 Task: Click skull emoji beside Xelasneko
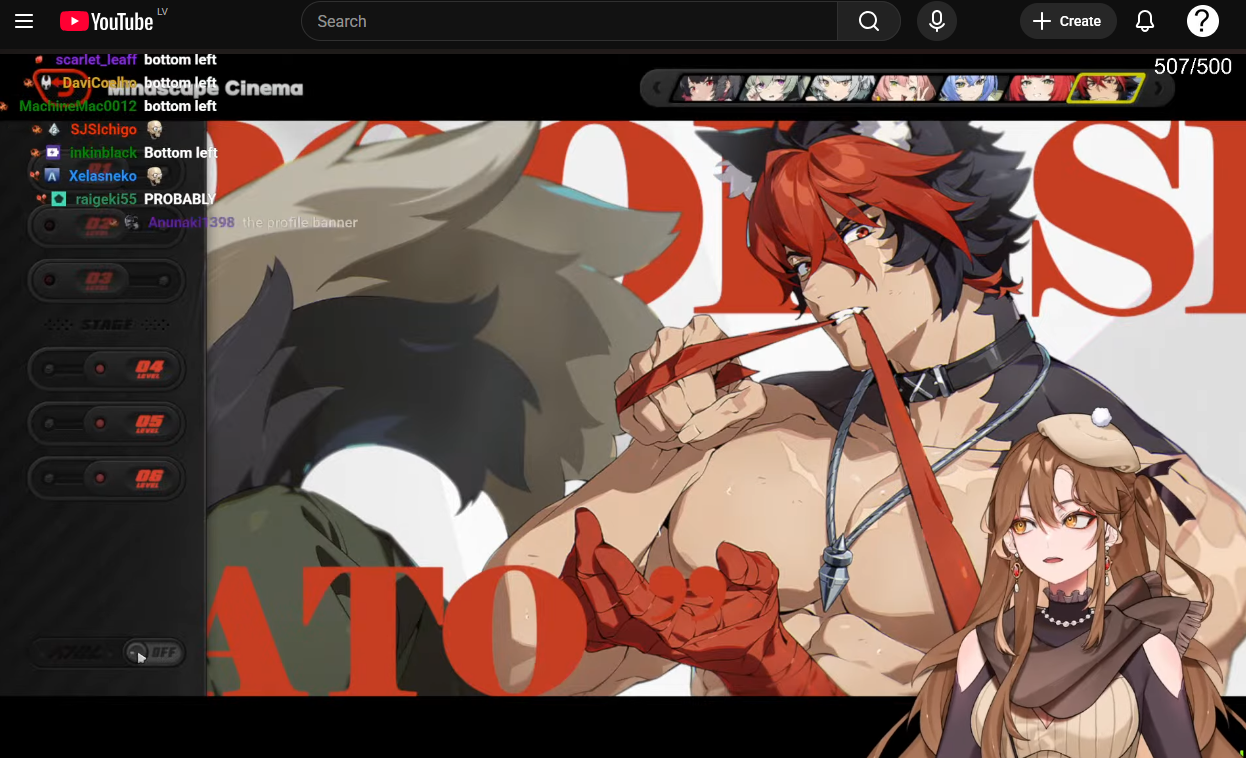(x=154, y=176)
